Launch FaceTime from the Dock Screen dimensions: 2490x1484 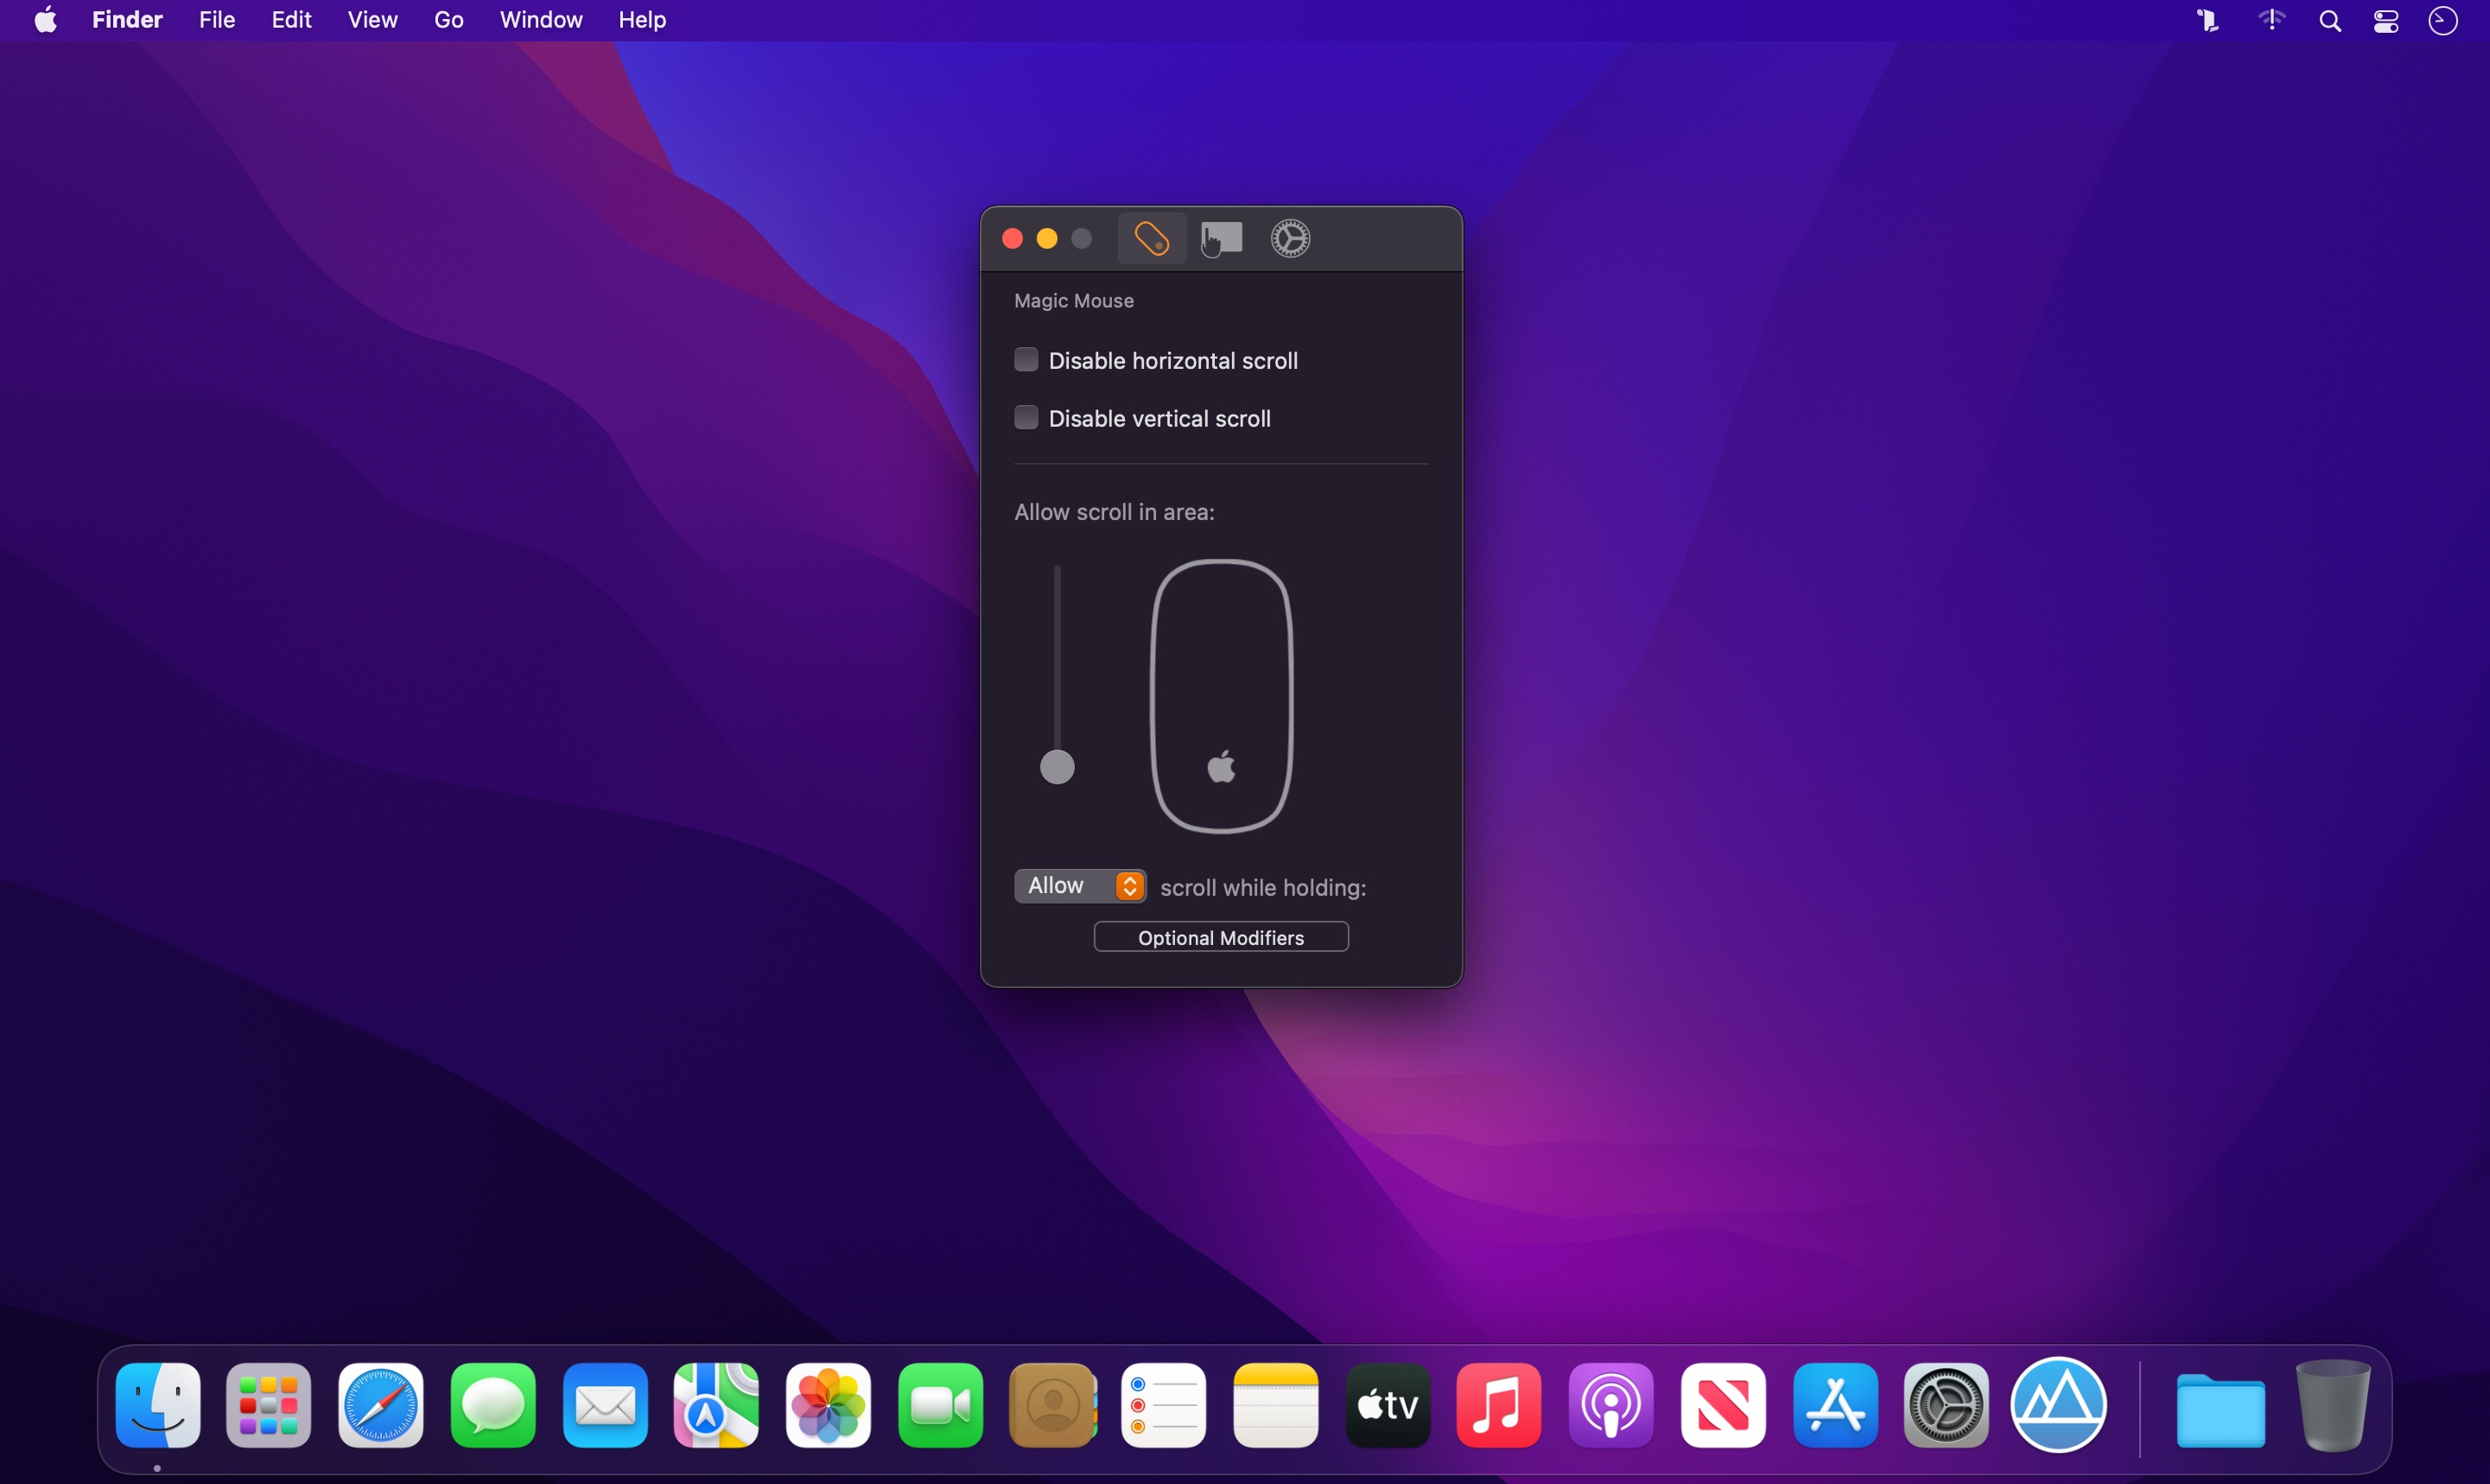[940, 1405]
